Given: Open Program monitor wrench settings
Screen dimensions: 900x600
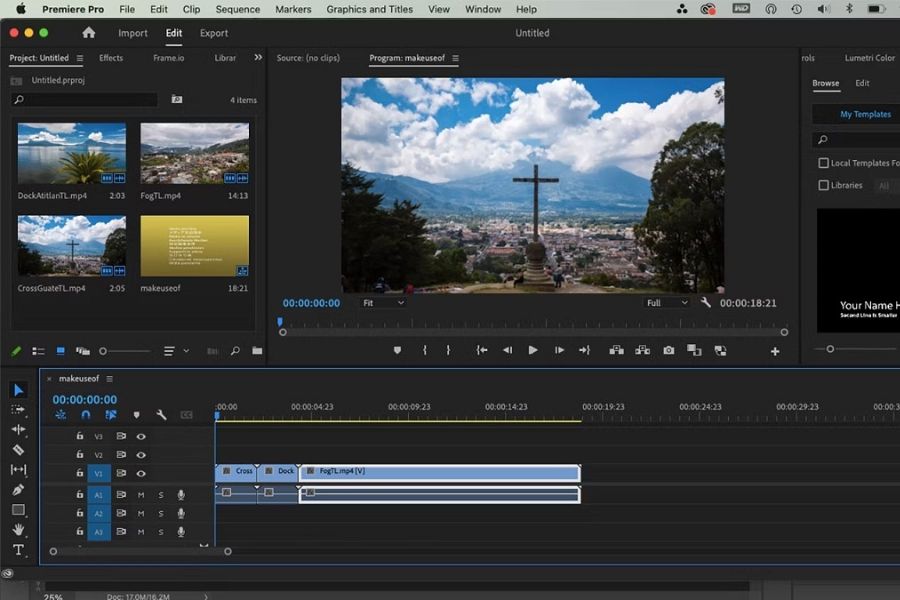Looking at the screenshot, I should [705, 303].
